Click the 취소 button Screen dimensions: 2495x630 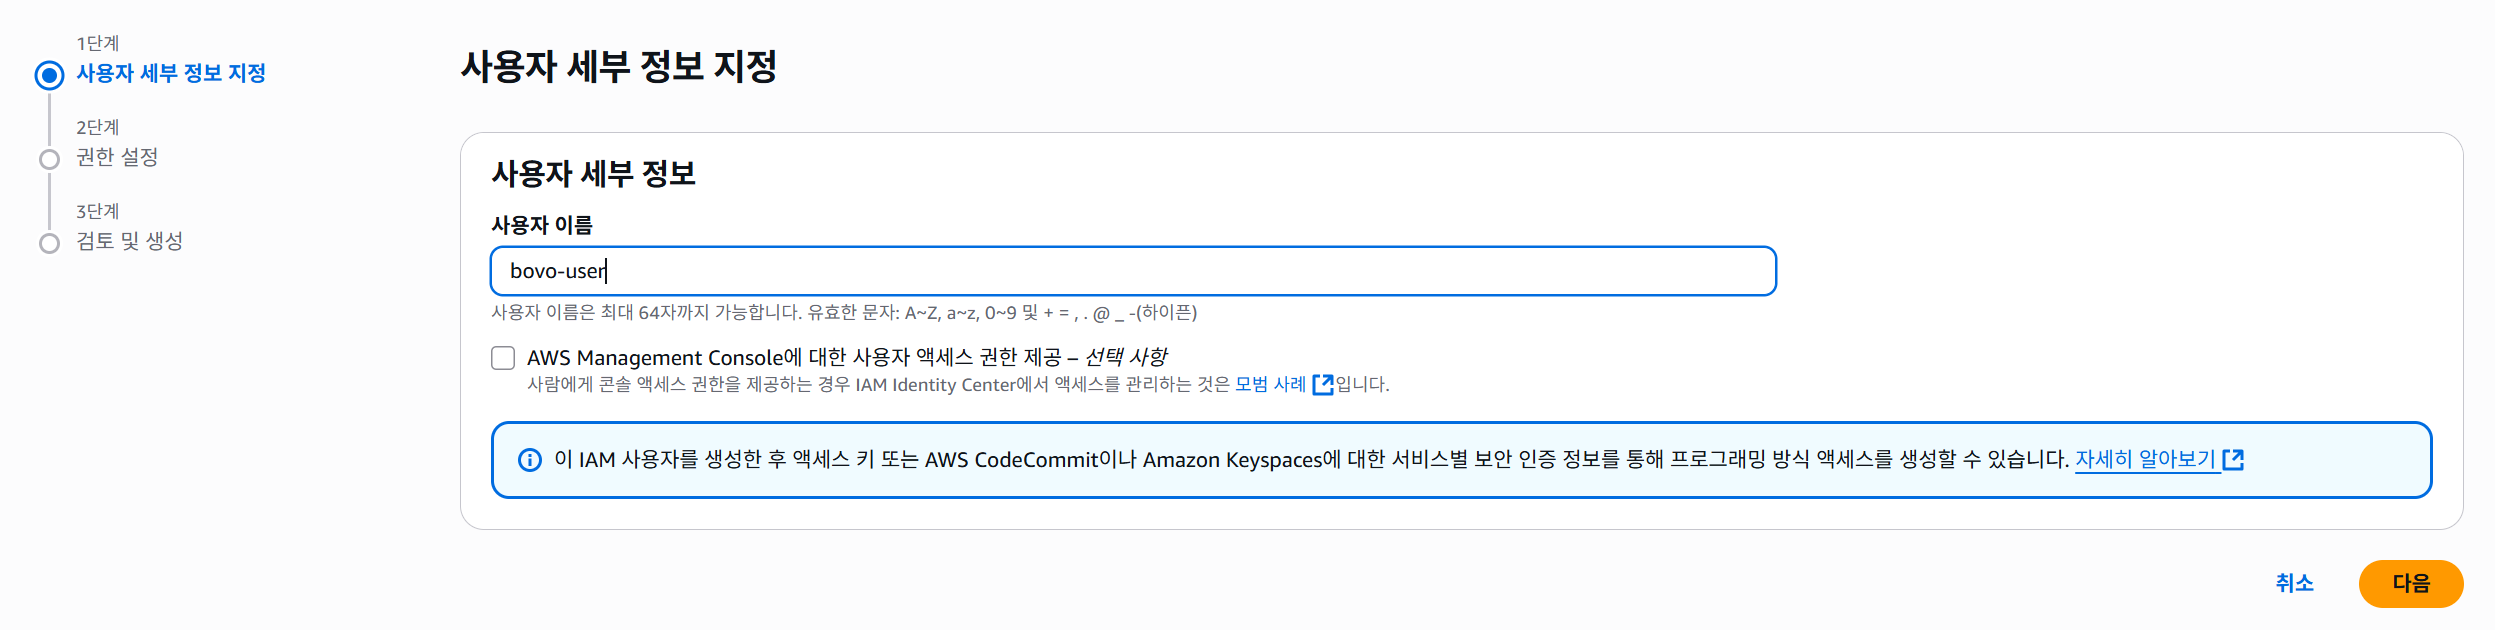[x=2294, y=584]
